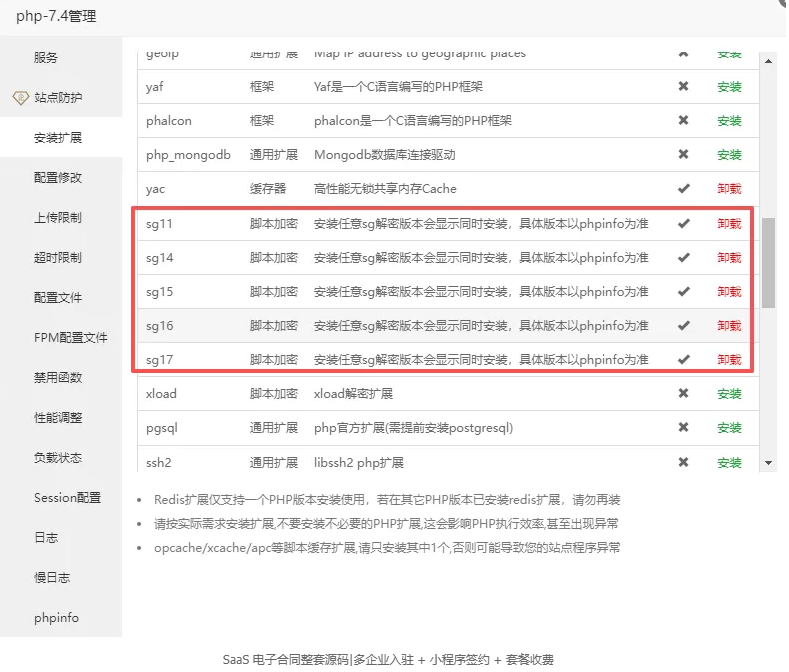Select the sg14 extension name
This screenshot has height=672, width=789.
coord(160,258)
